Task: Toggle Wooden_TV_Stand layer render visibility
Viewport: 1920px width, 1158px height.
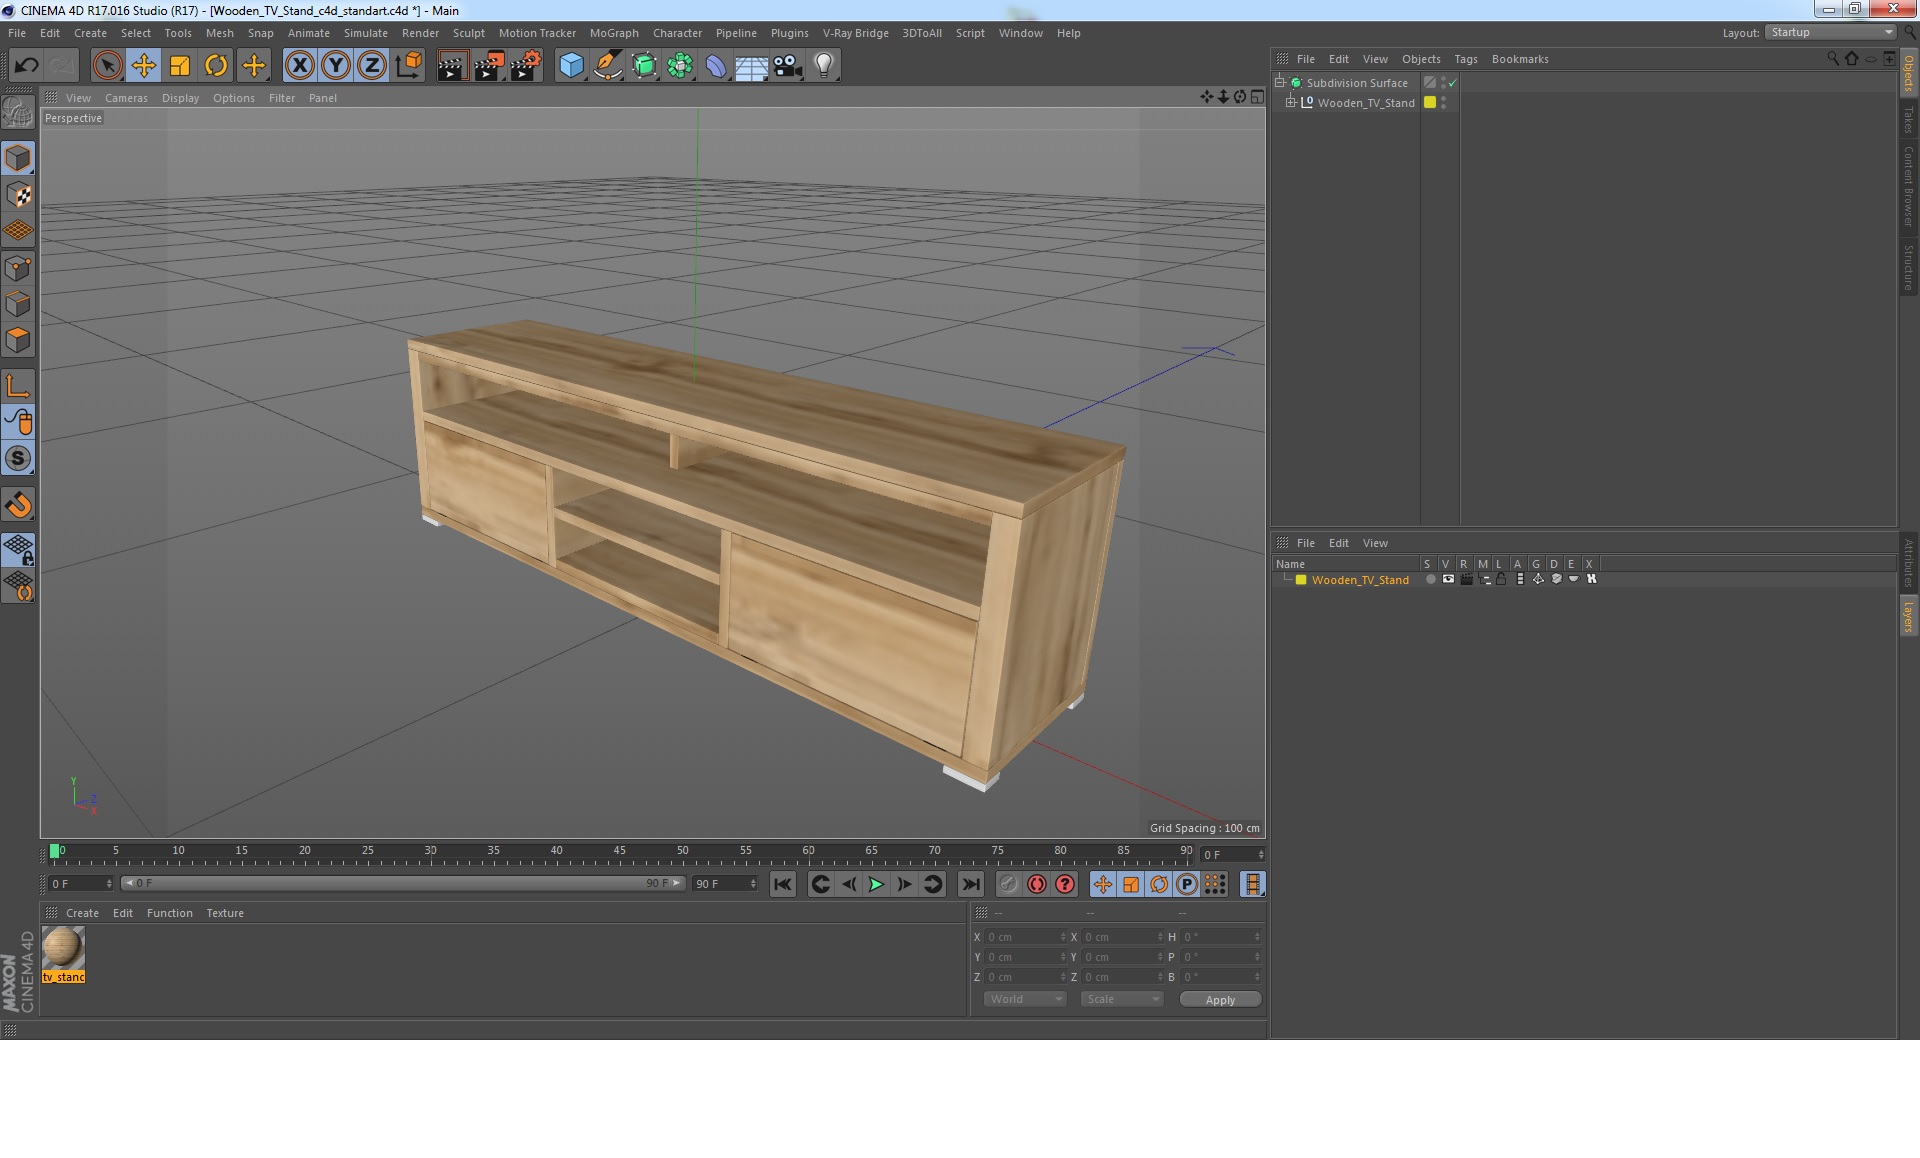Action: point(1466,579)
